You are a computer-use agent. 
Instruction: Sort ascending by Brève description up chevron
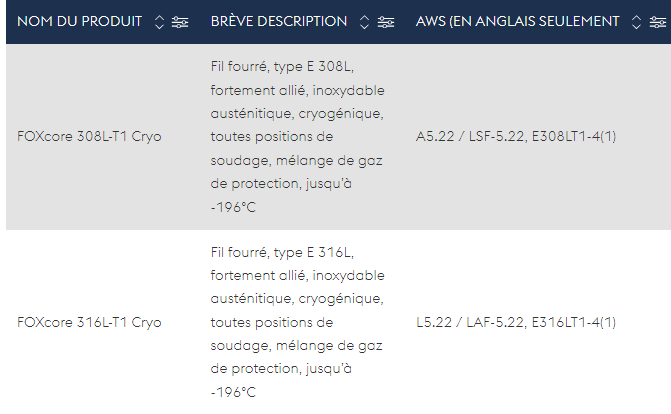[364, 18]
